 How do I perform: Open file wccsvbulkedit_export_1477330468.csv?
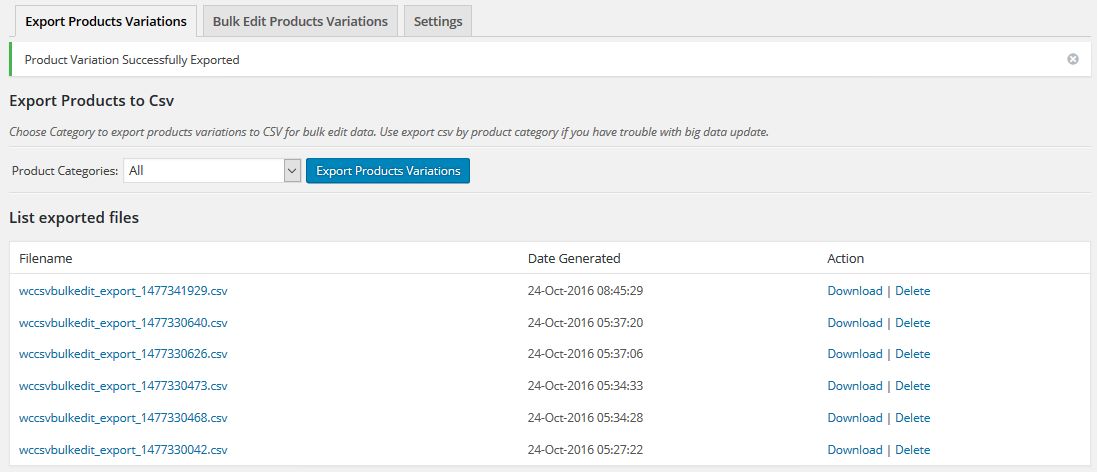(123, 418)
